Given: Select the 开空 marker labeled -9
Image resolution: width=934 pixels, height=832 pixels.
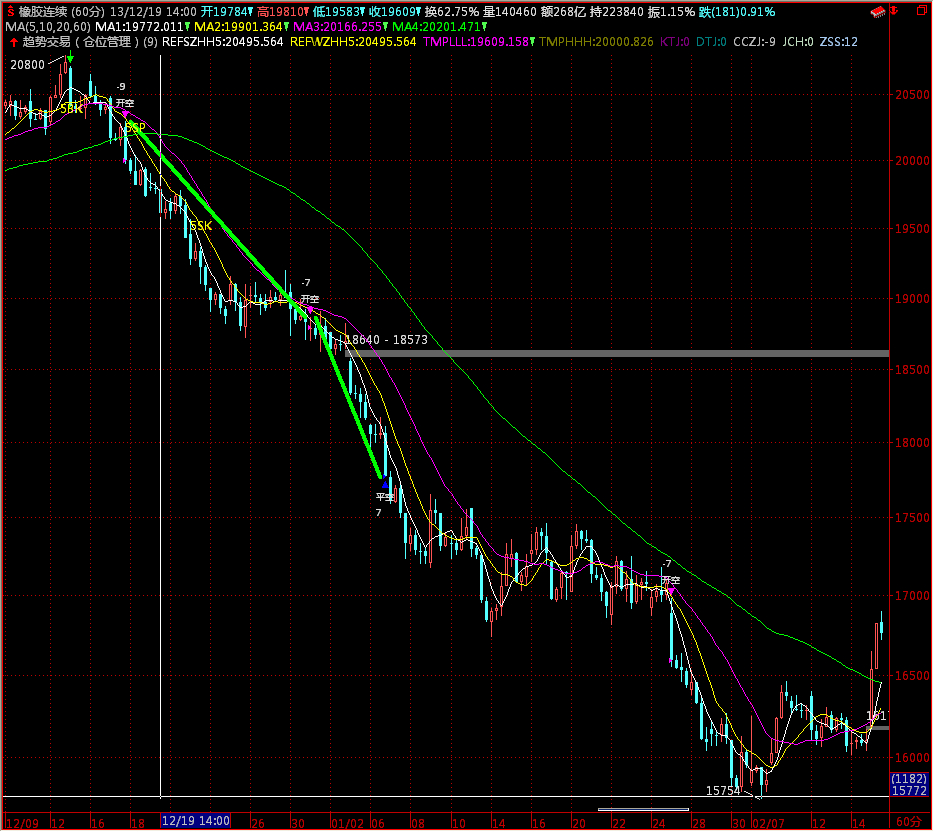Looking at the screenshot, I should (x=124, y=104).
